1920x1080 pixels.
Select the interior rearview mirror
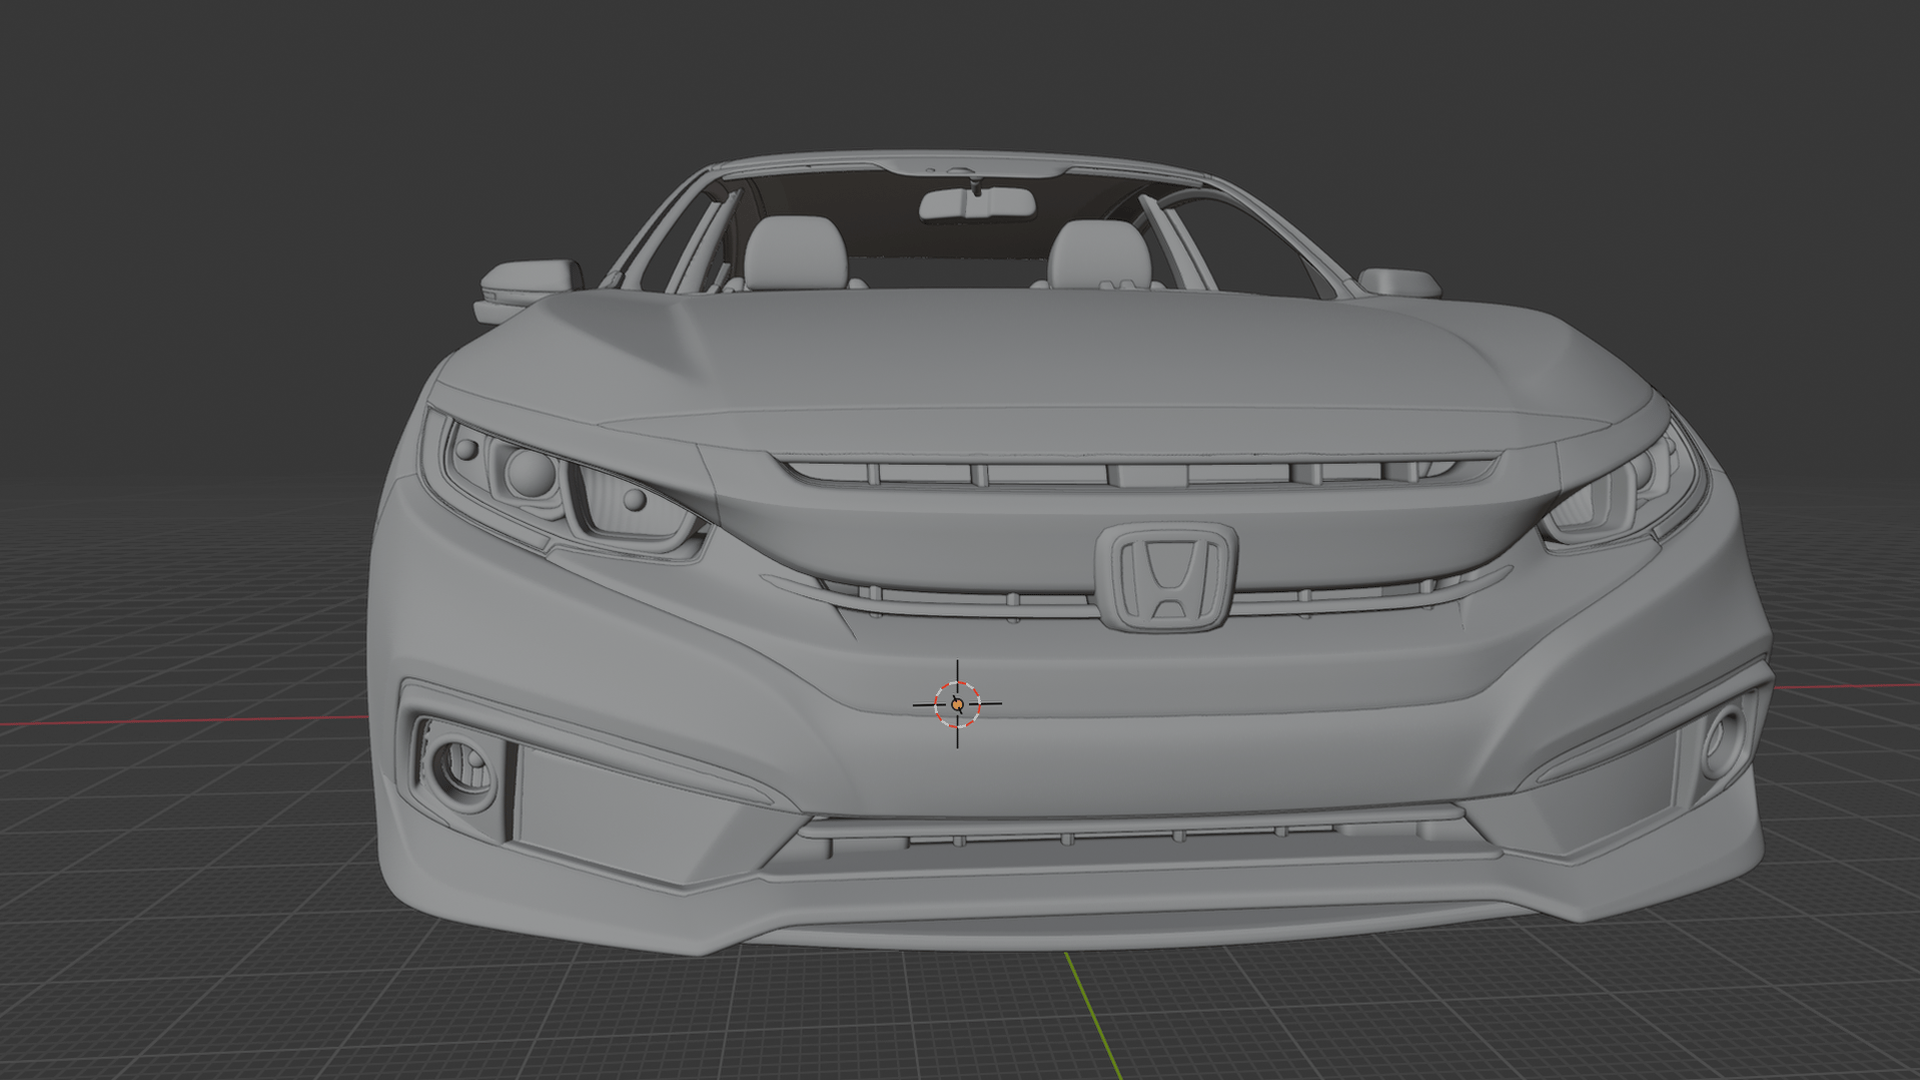click(977, 203)
